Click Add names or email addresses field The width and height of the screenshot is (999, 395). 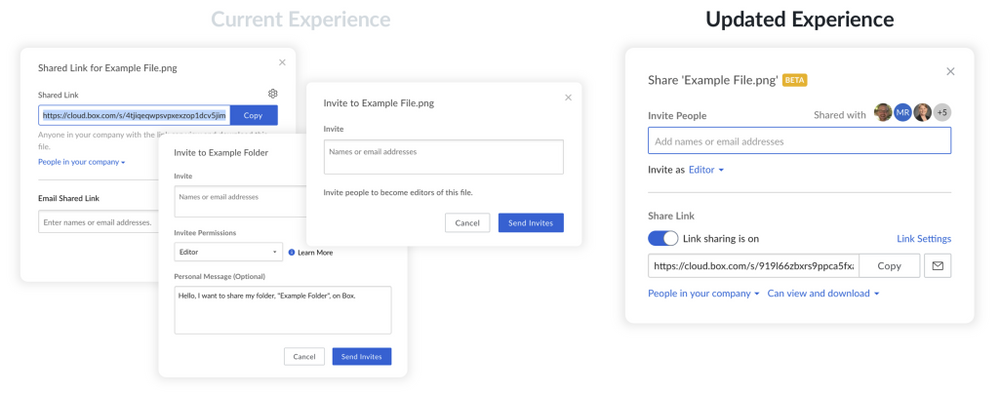800,141
